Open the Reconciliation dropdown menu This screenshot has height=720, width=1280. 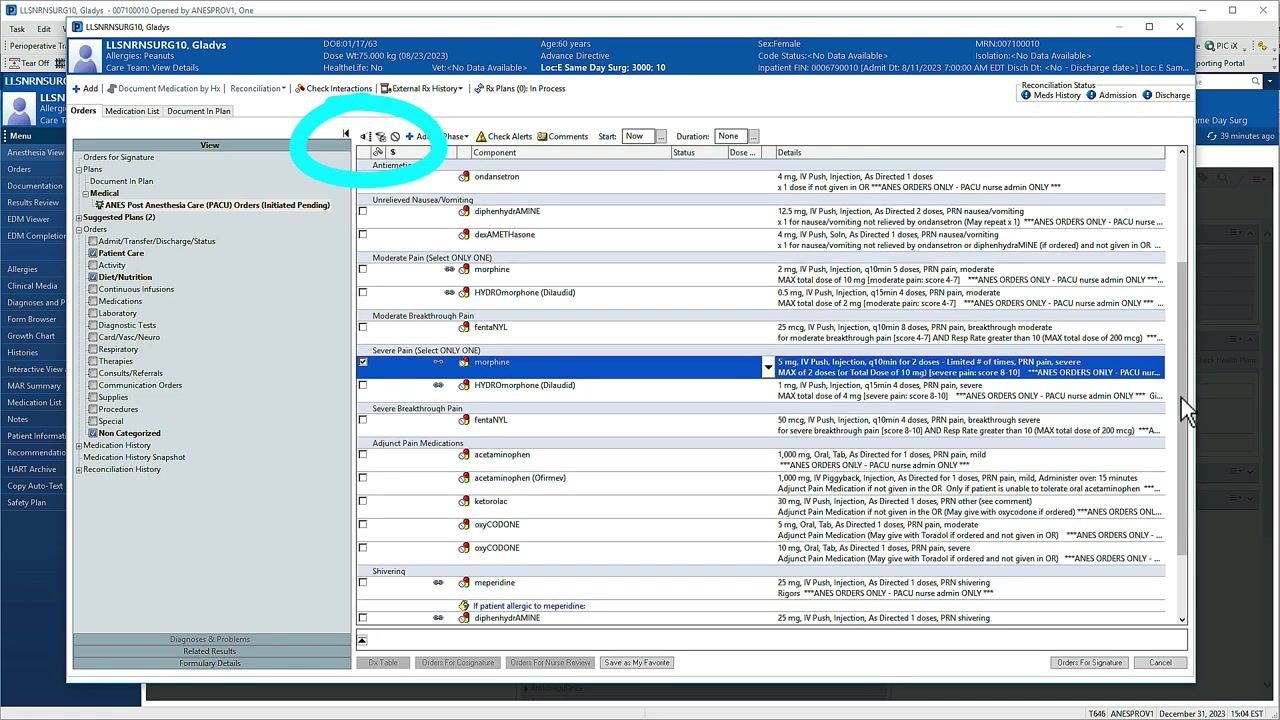[x=258, y=89]
